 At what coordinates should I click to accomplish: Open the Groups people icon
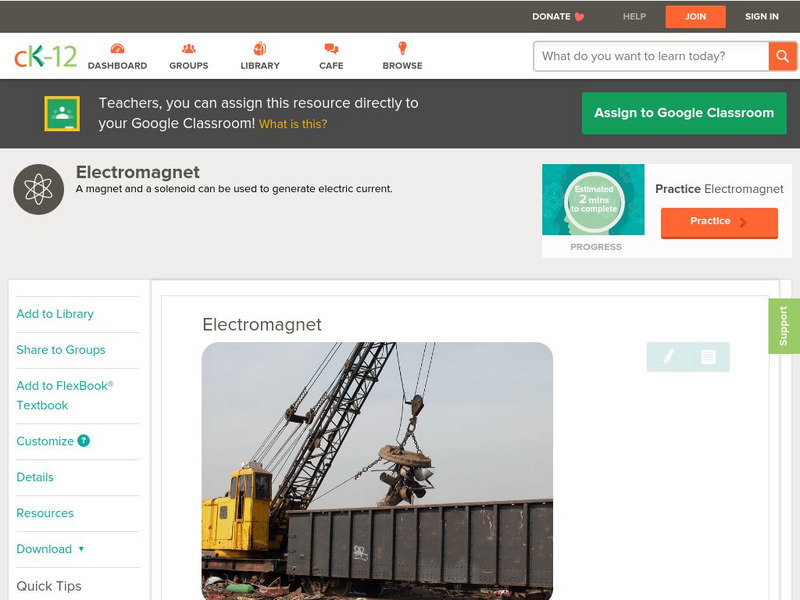189,49
